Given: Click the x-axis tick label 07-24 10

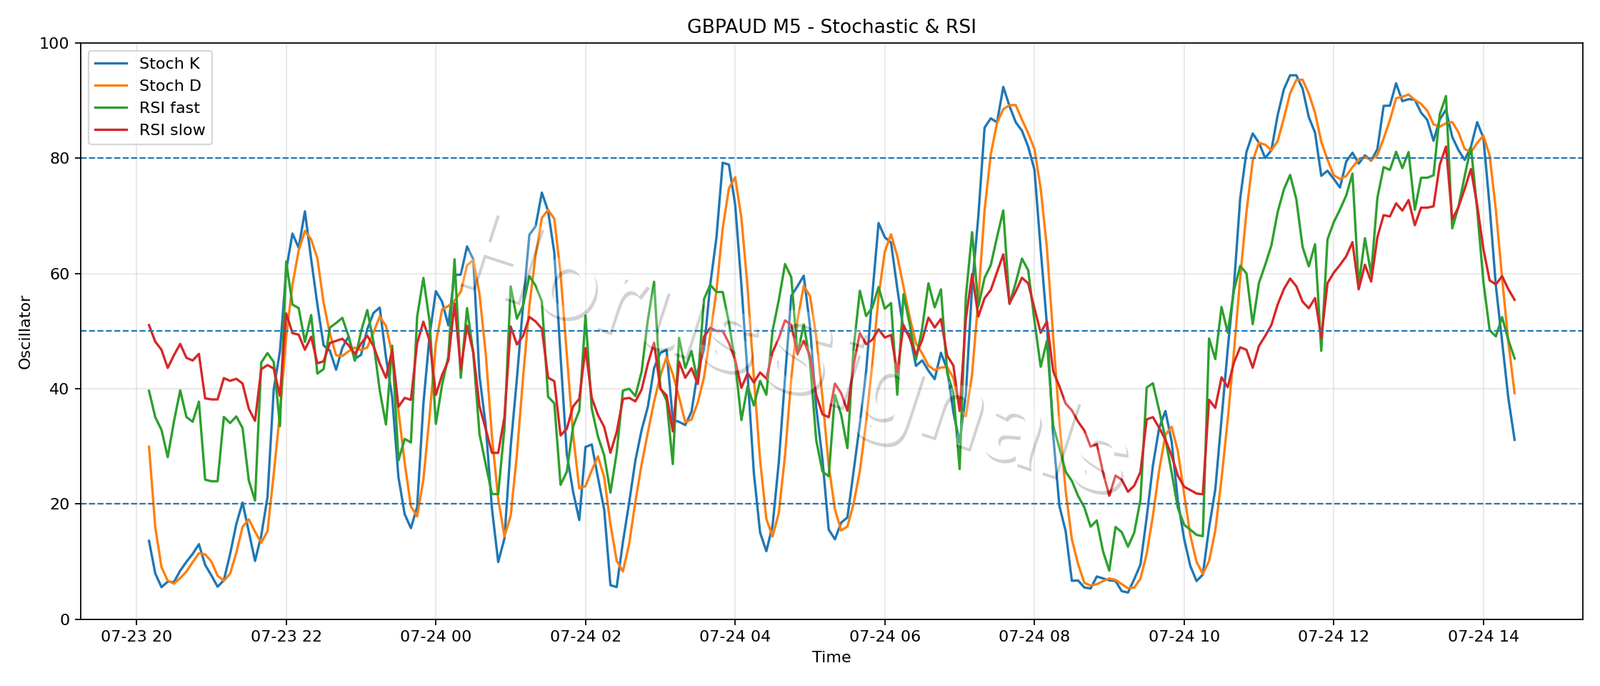Looking at the screenshot, I should click(1183, 636).
